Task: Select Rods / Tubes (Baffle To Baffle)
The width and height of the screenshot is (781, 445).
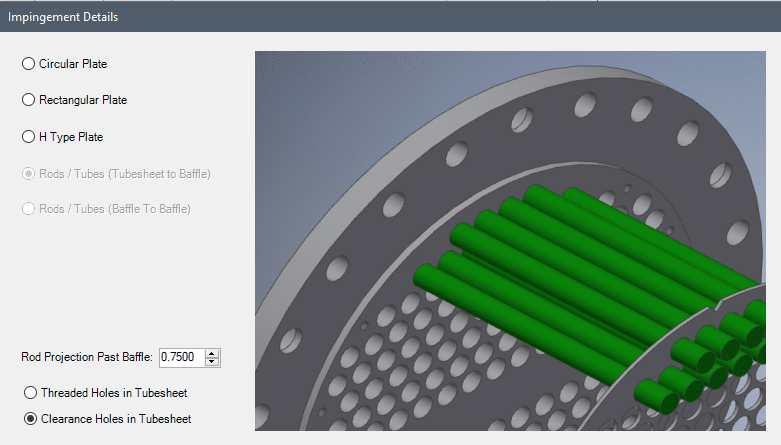Action: point(28,209)
